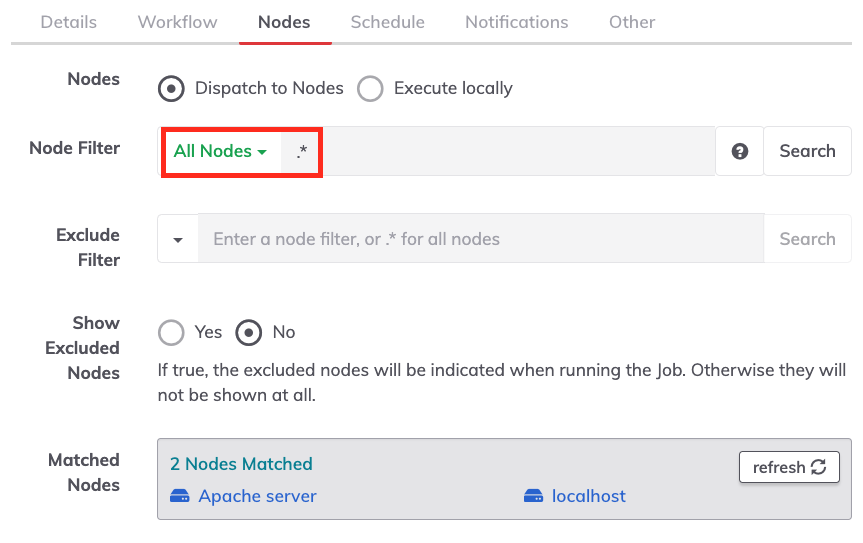
Task: Expand the Exclude Filter dropdown arrow
Action: tap(178, 239)
